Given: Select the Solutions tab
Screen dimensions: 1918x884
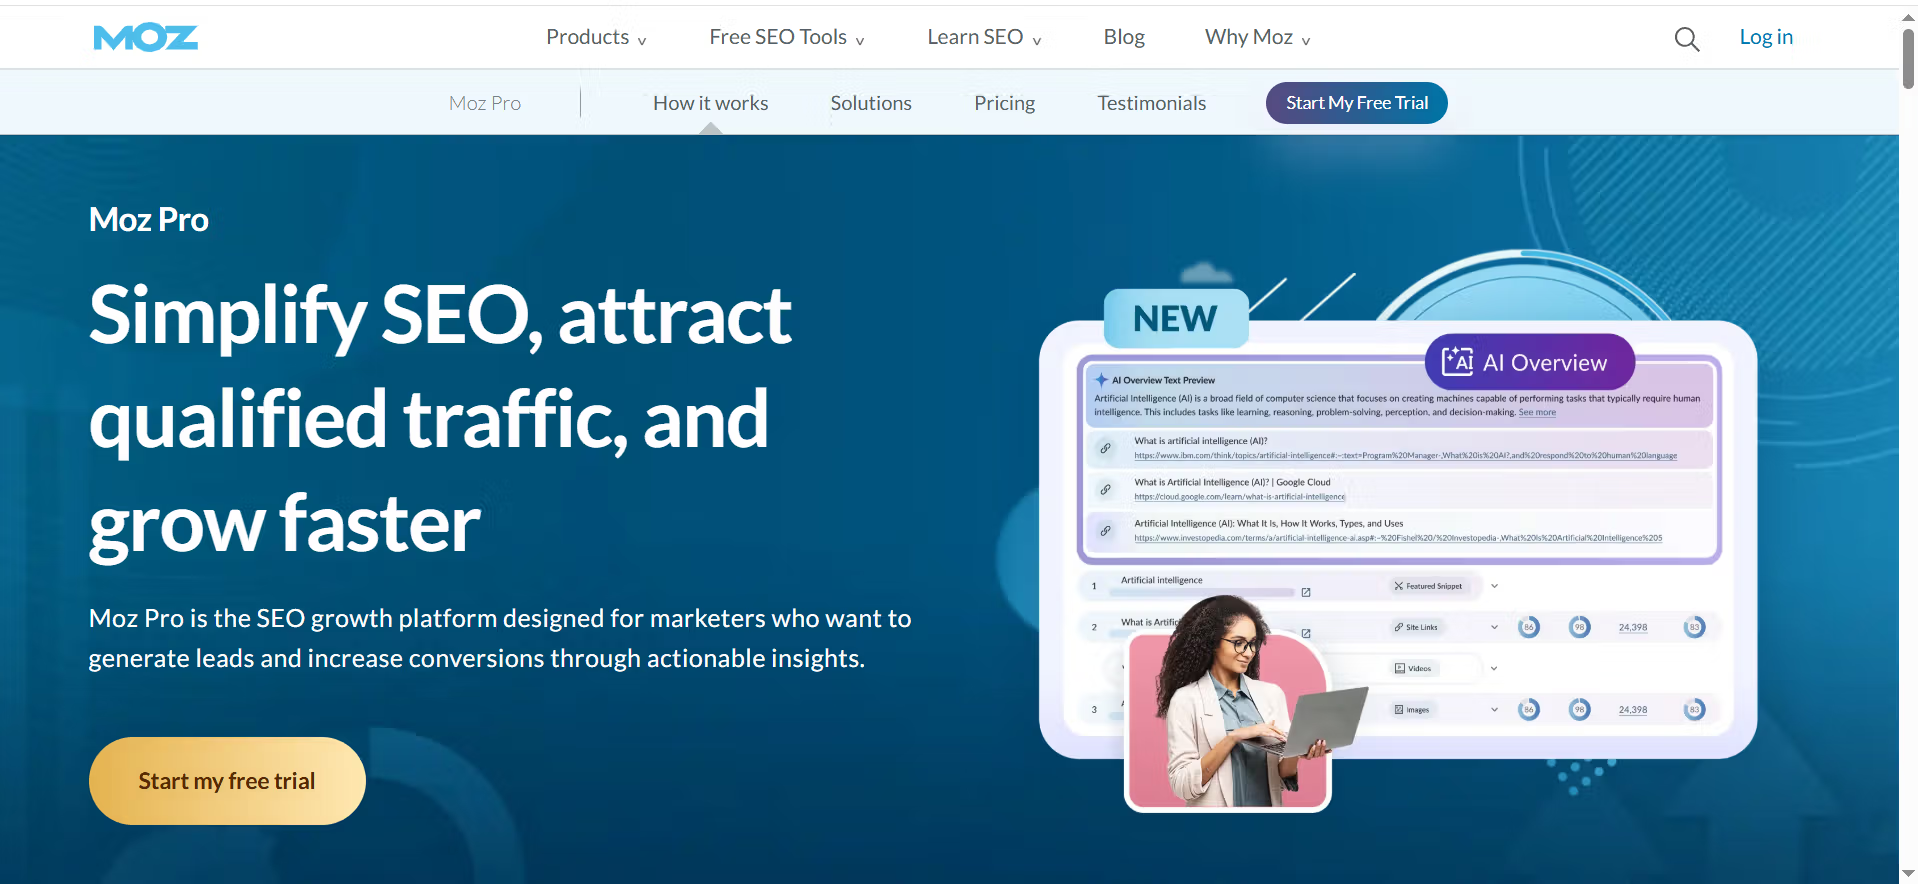Looking at the screenshot, I should [x=871, y=103].
